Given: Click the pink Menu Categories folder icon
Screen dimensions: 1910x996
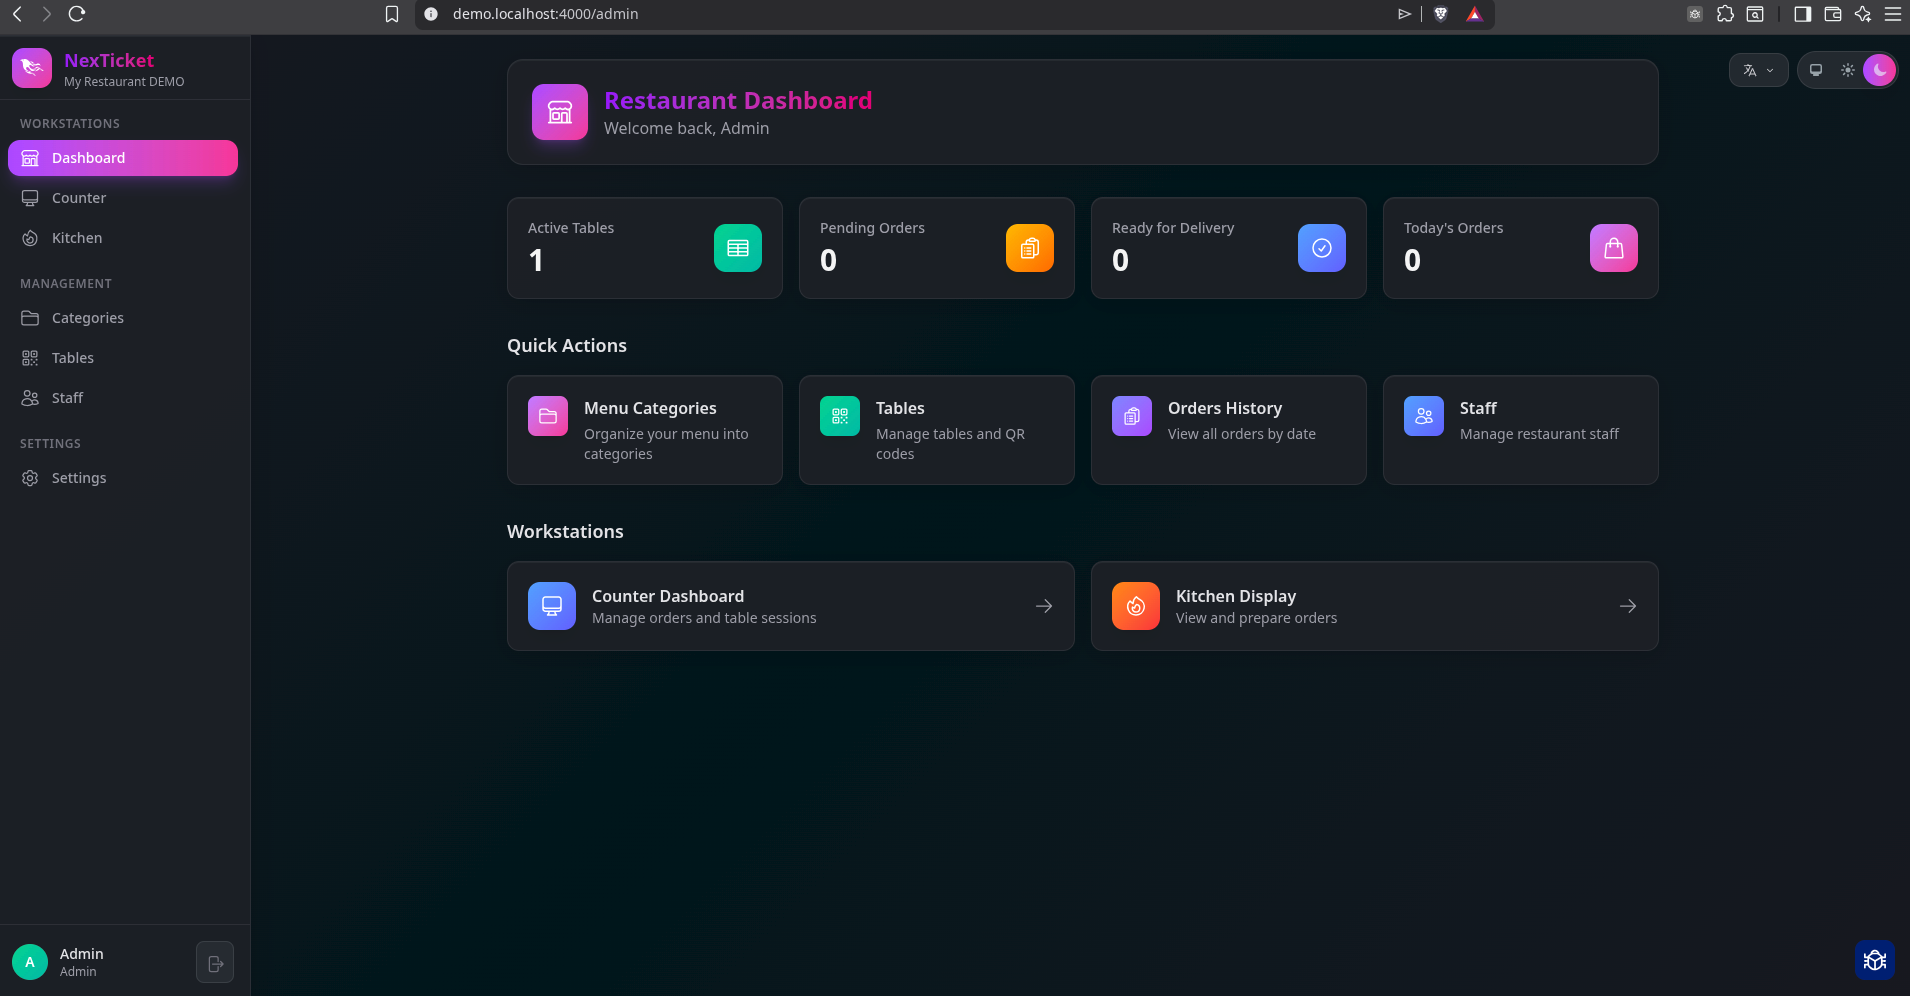Looking at the screenshot, I should point(548,415).
